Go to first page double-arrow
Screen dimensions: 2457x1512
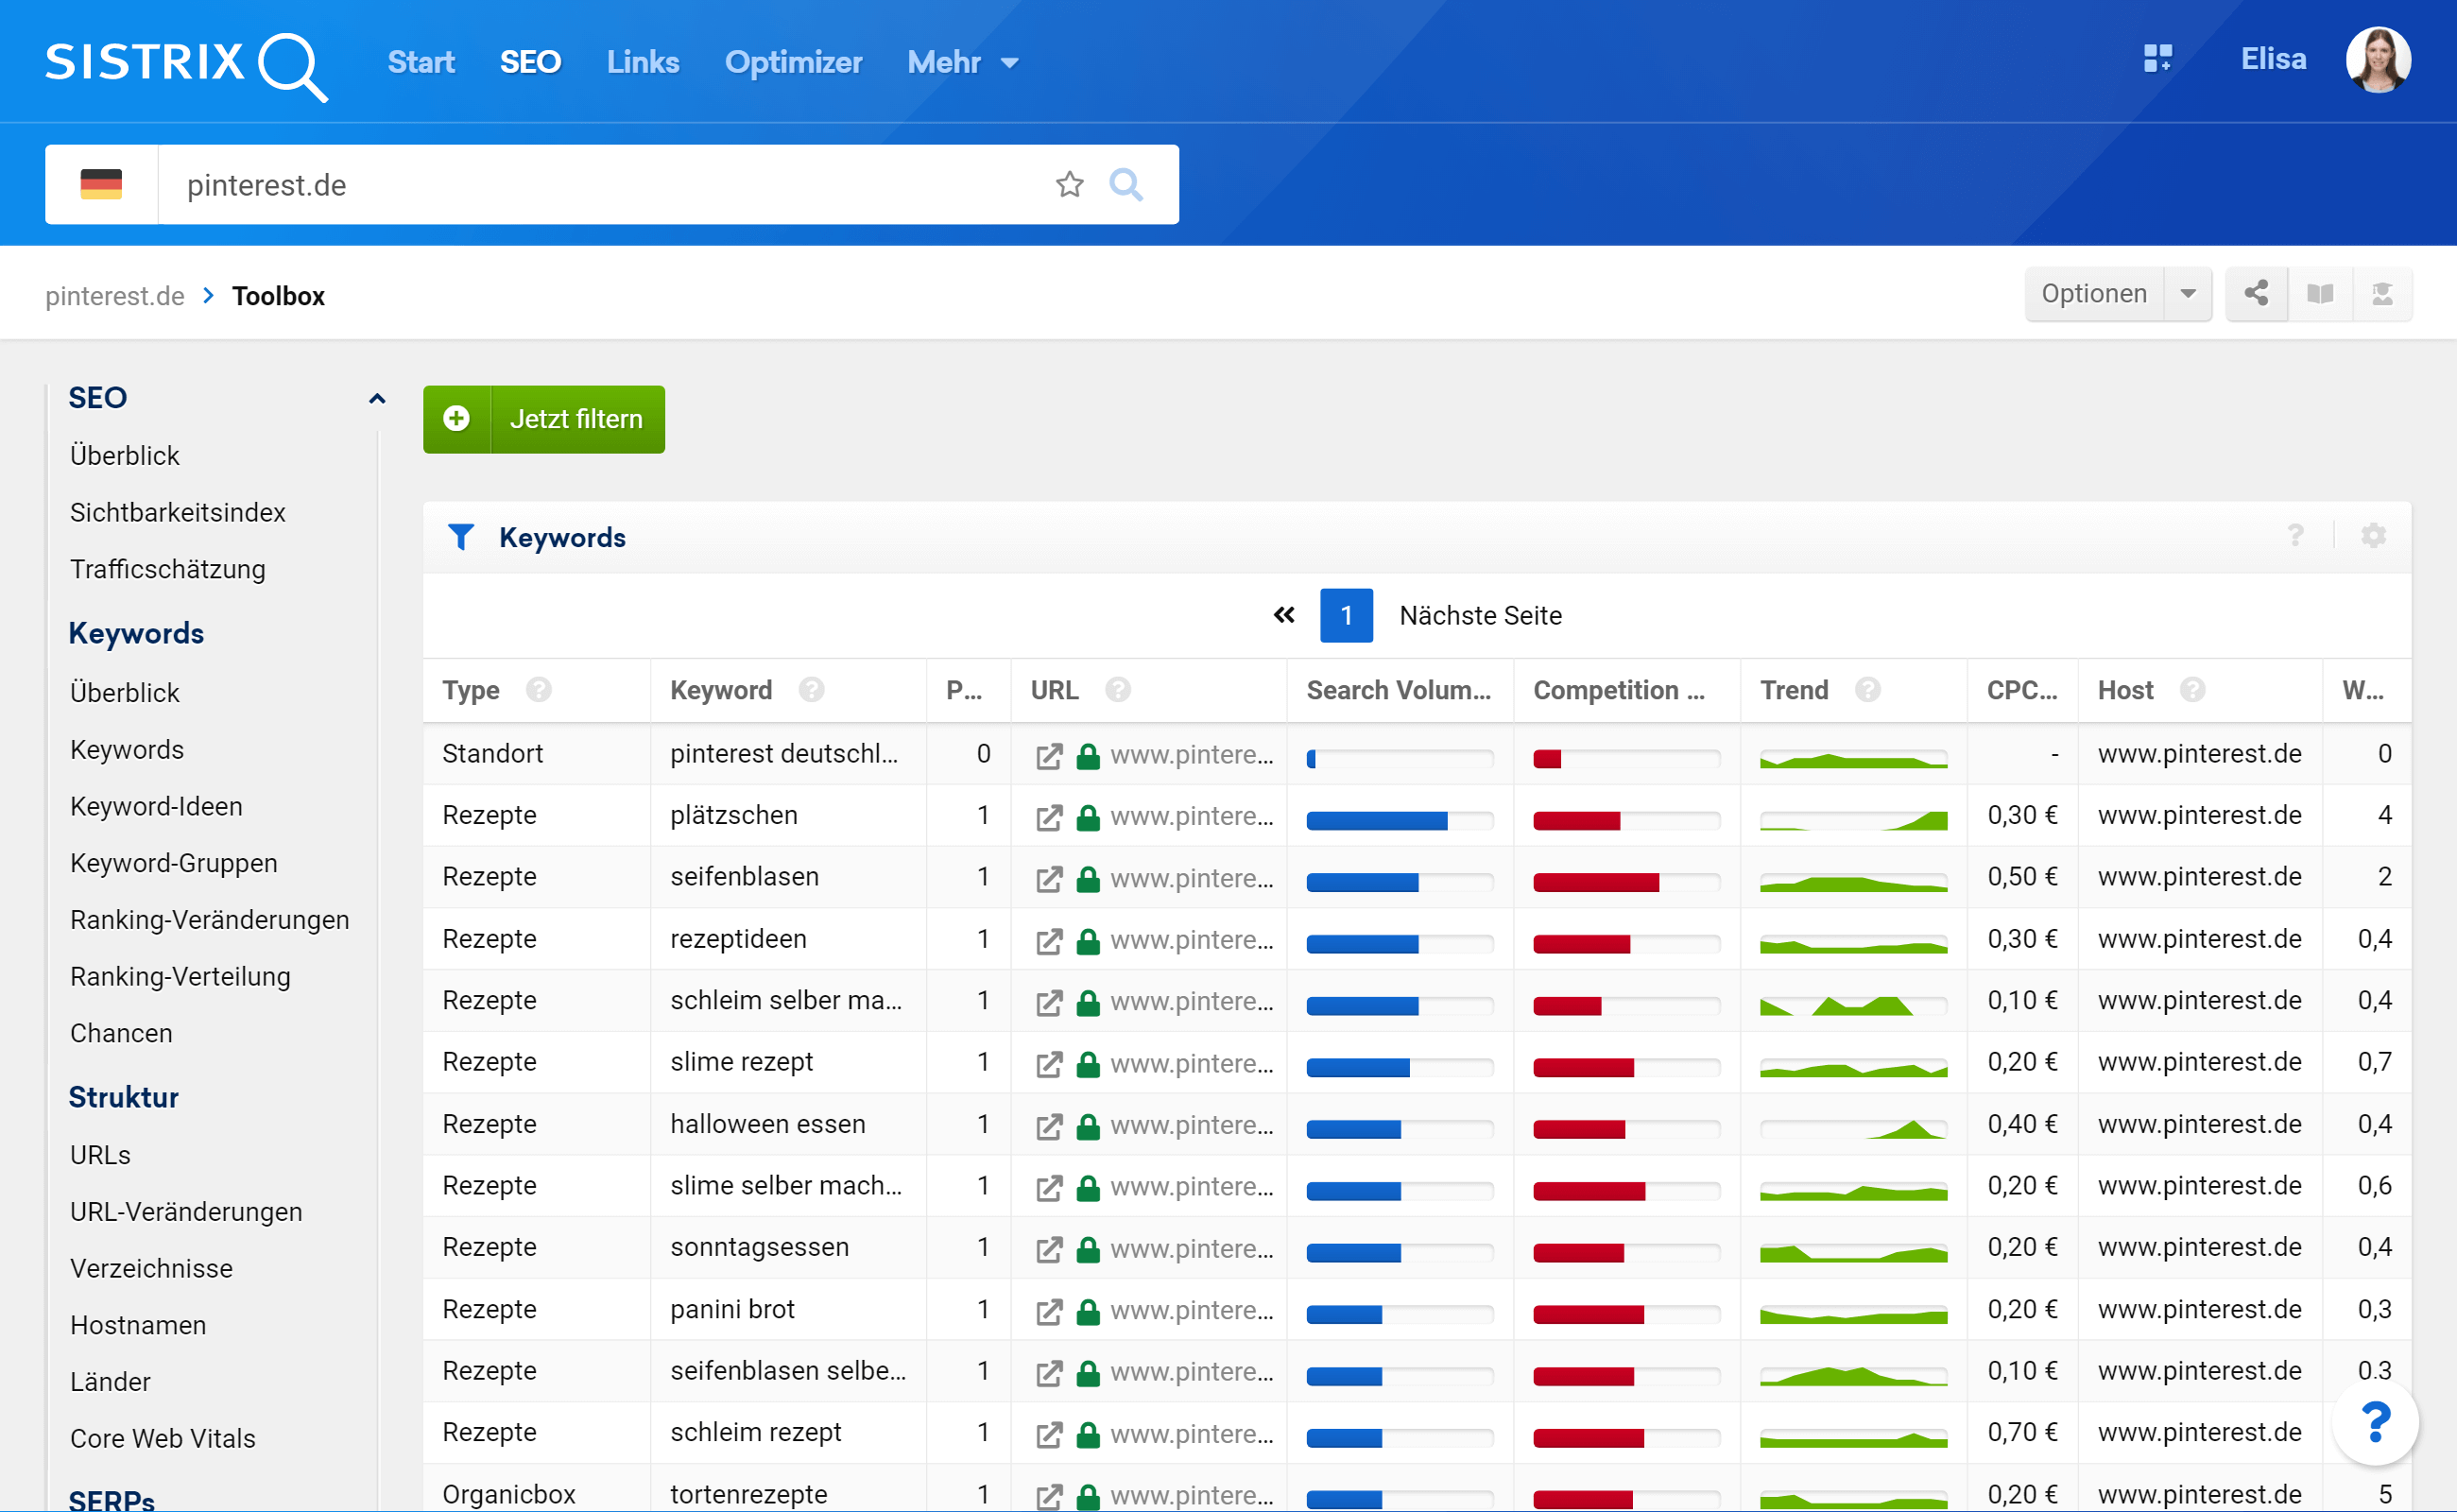[x=1284, y=615]
